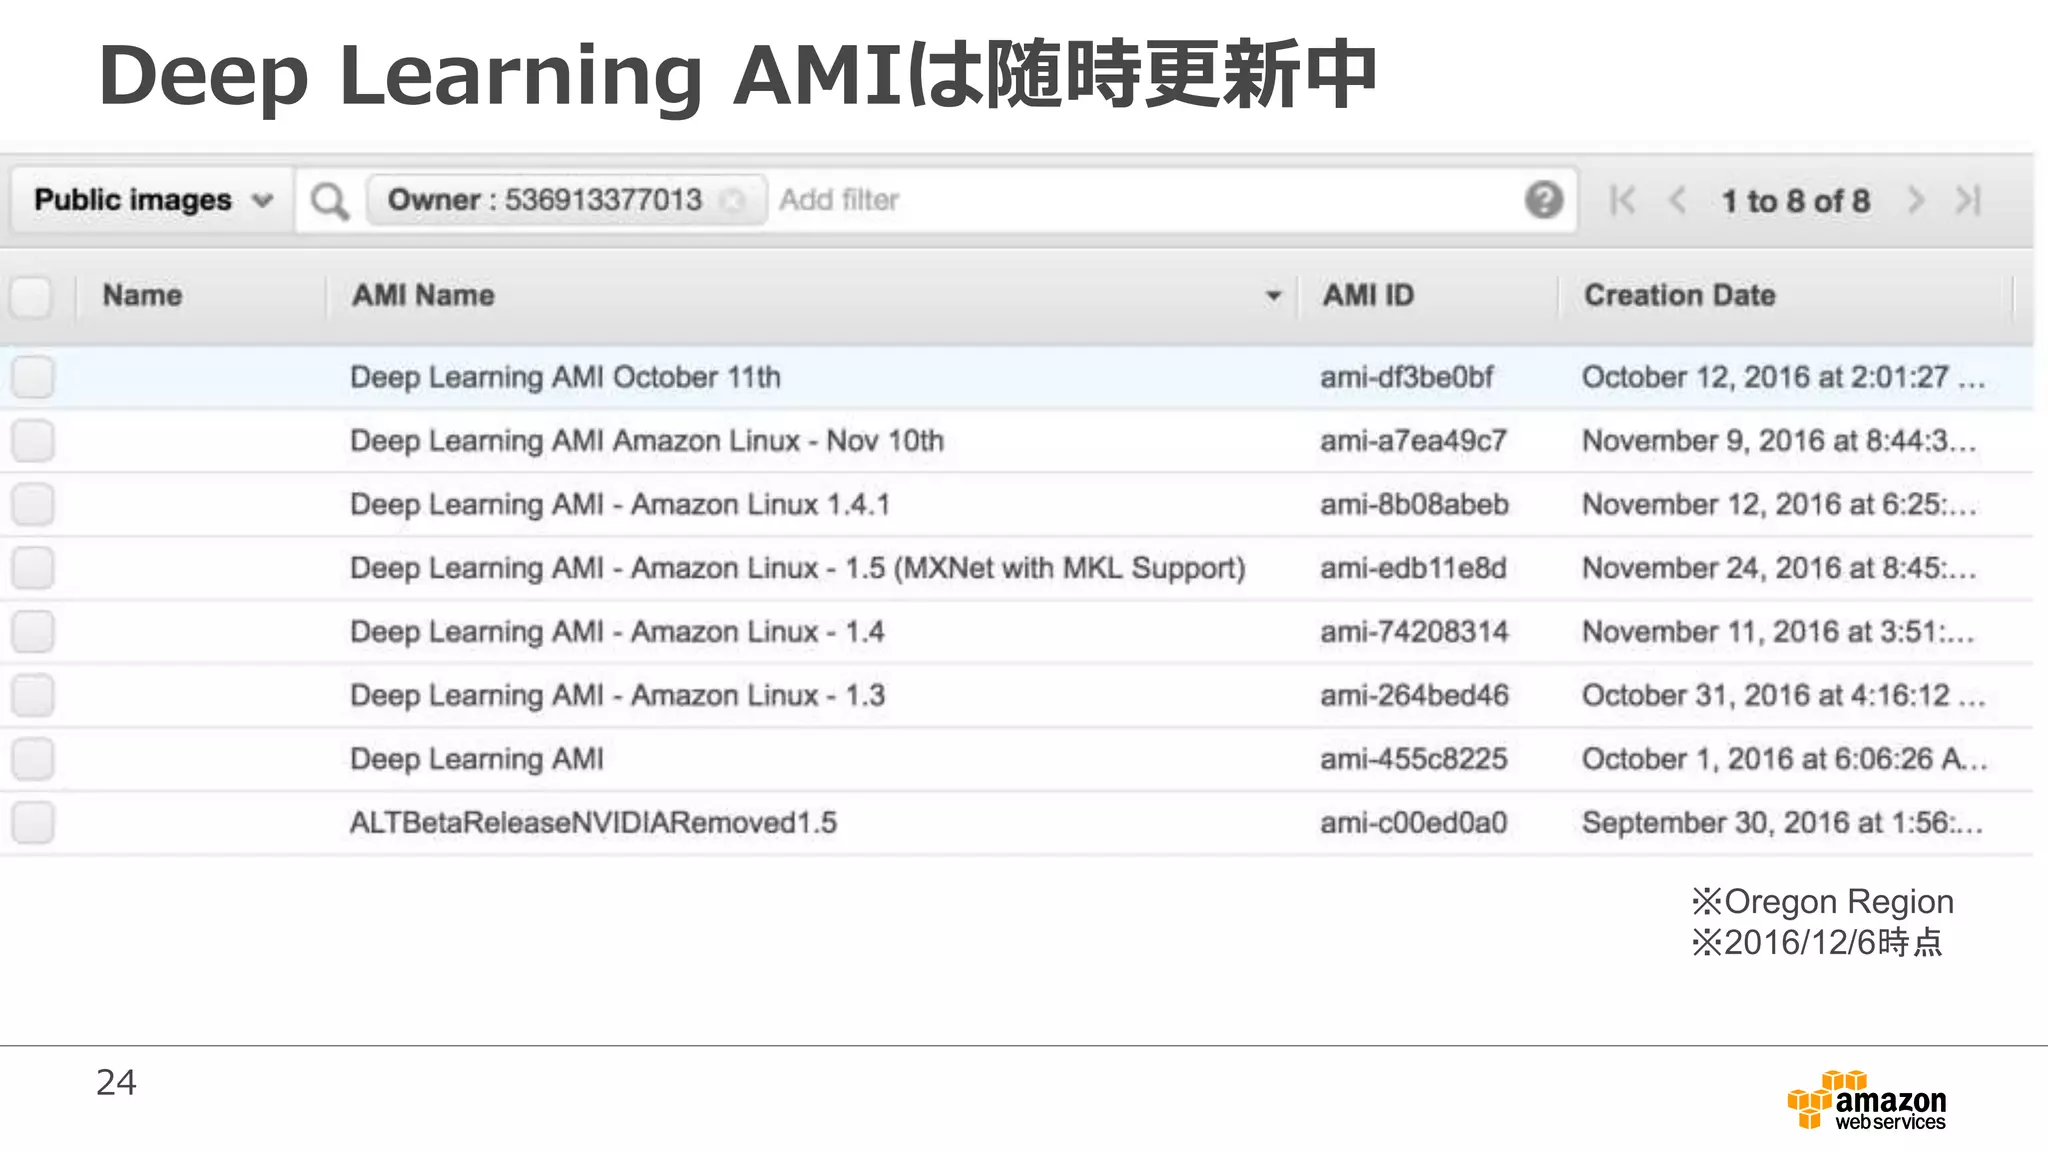This screenshot has height=1152, width=2048.
Task: Jump to last page of results
Action: 1968,200
